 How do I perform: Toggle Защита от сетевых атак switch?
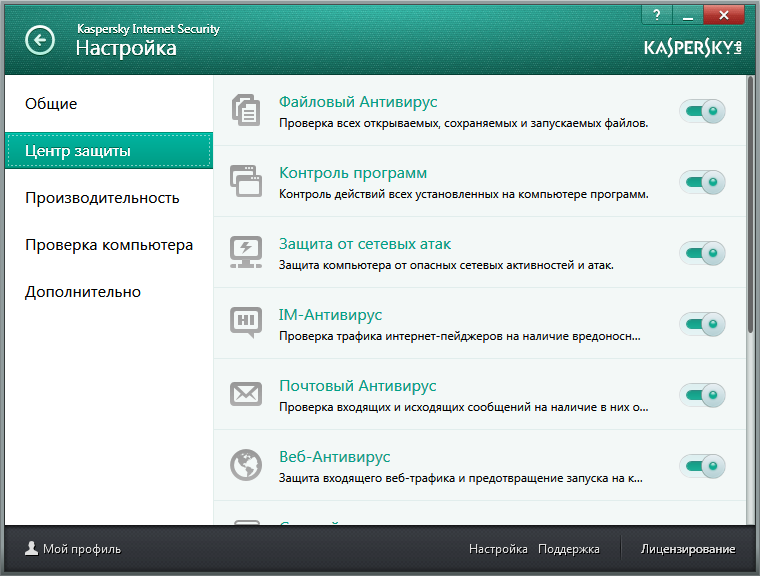702,253
